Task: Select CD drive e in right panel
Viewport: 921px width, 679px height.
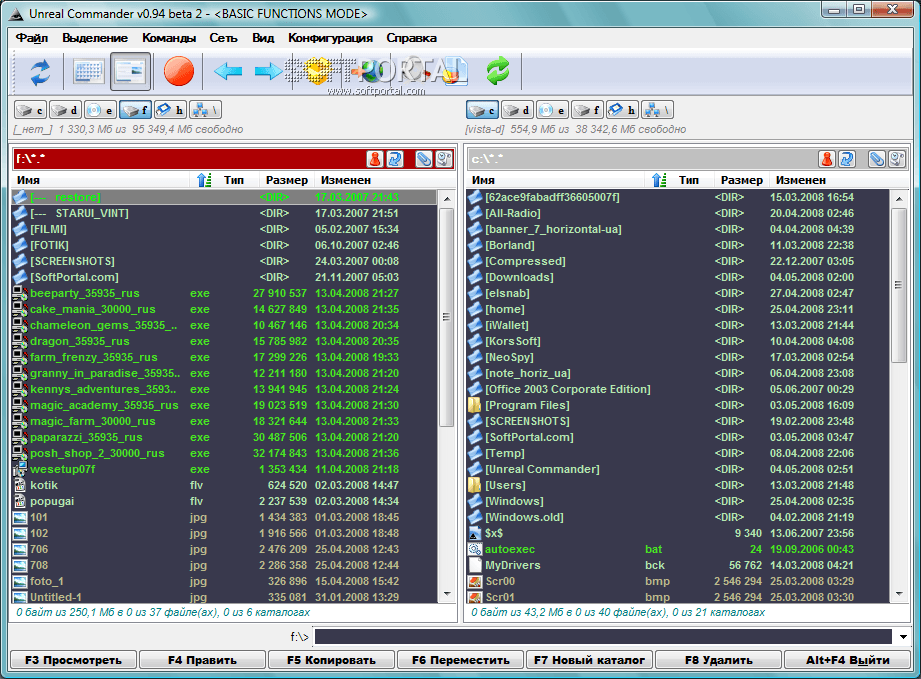Action: coord(553,110)
